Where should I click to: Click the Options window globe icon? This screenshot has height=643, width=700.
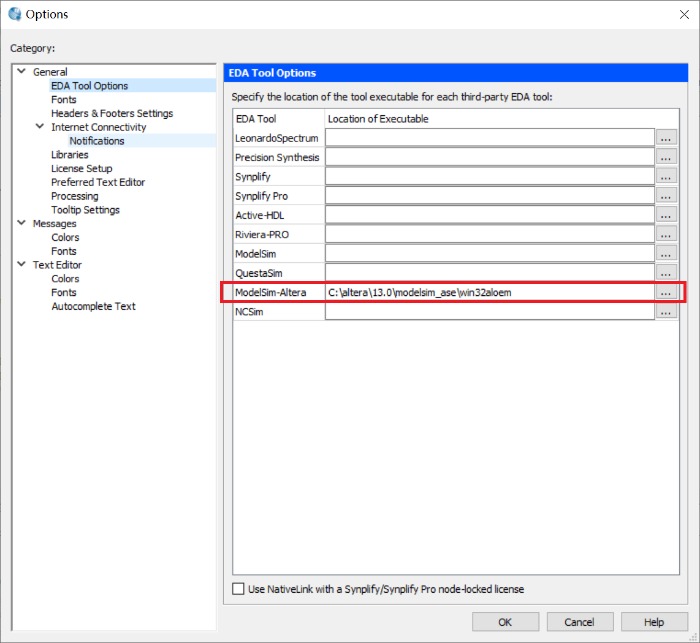pos(15,14)
